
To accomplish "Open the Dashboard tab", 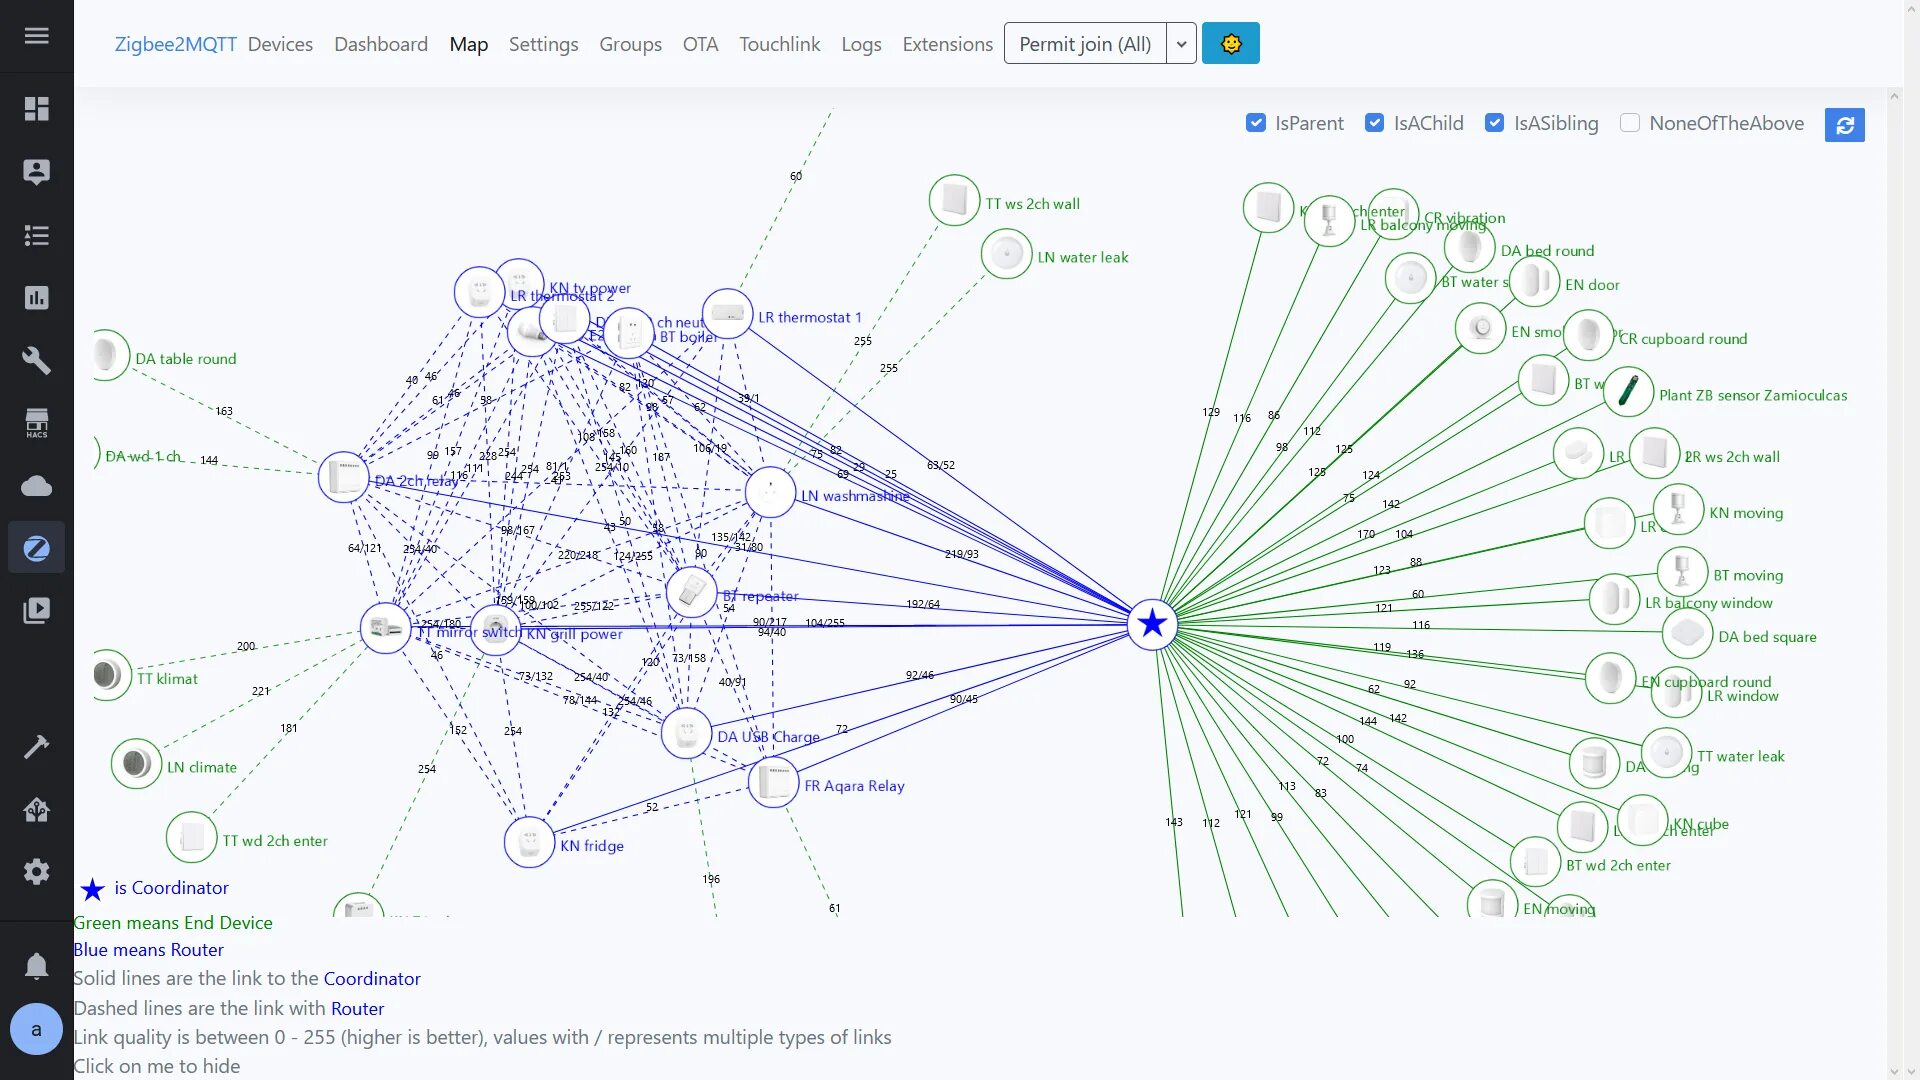I will [381, 44].
